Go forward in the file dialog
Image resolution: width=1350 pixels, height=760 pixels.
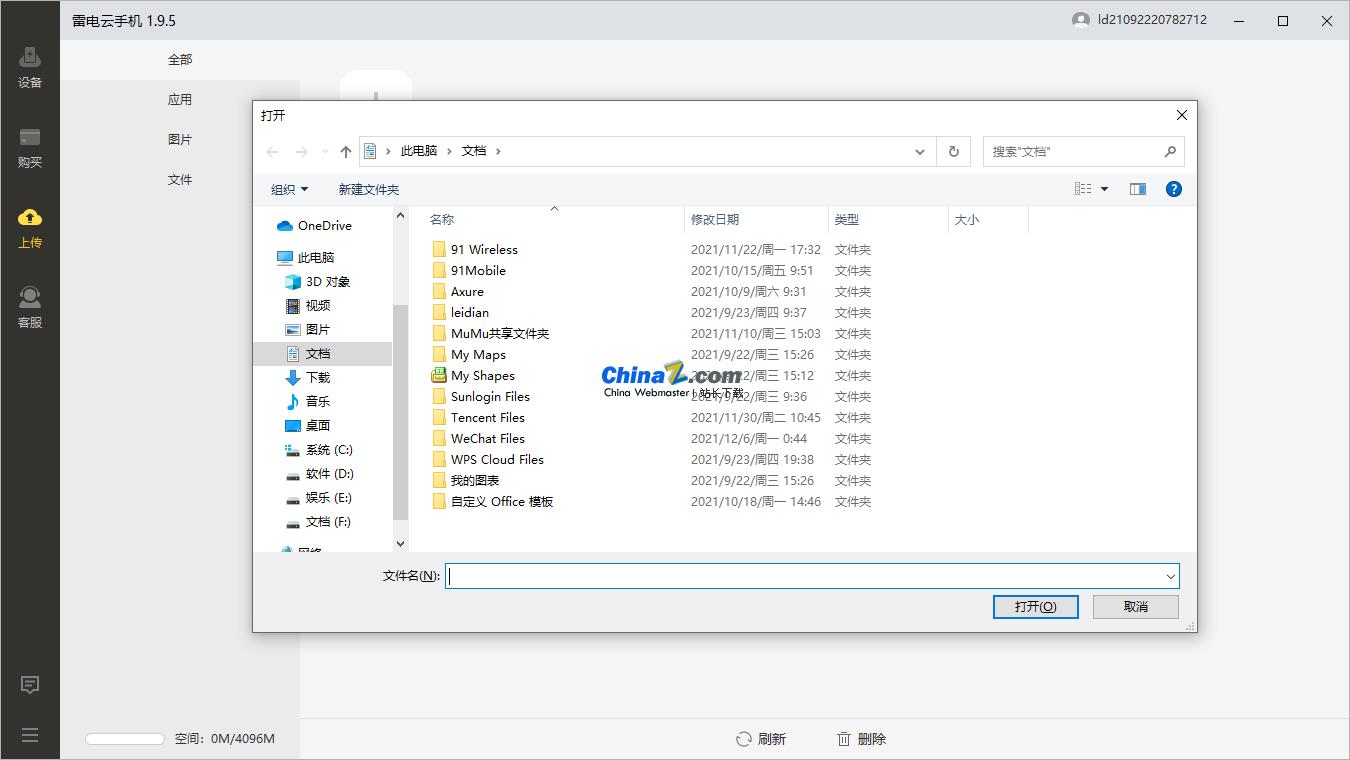[x=301, y=152]
